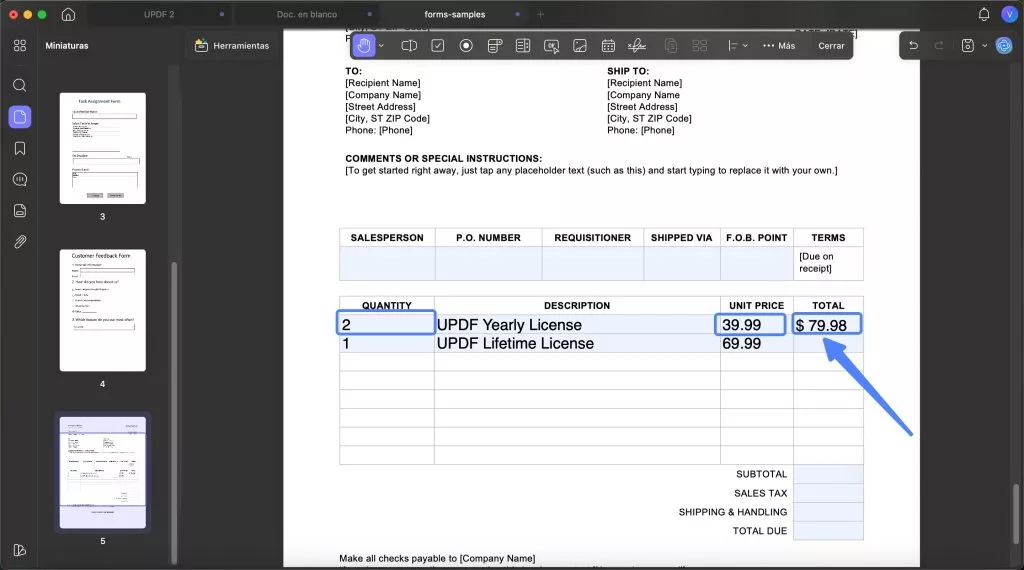Click the '[Due on receipt]' terms text
Image resolution: width=1024 pixels, height=570 pixels.
pos(816,262)
